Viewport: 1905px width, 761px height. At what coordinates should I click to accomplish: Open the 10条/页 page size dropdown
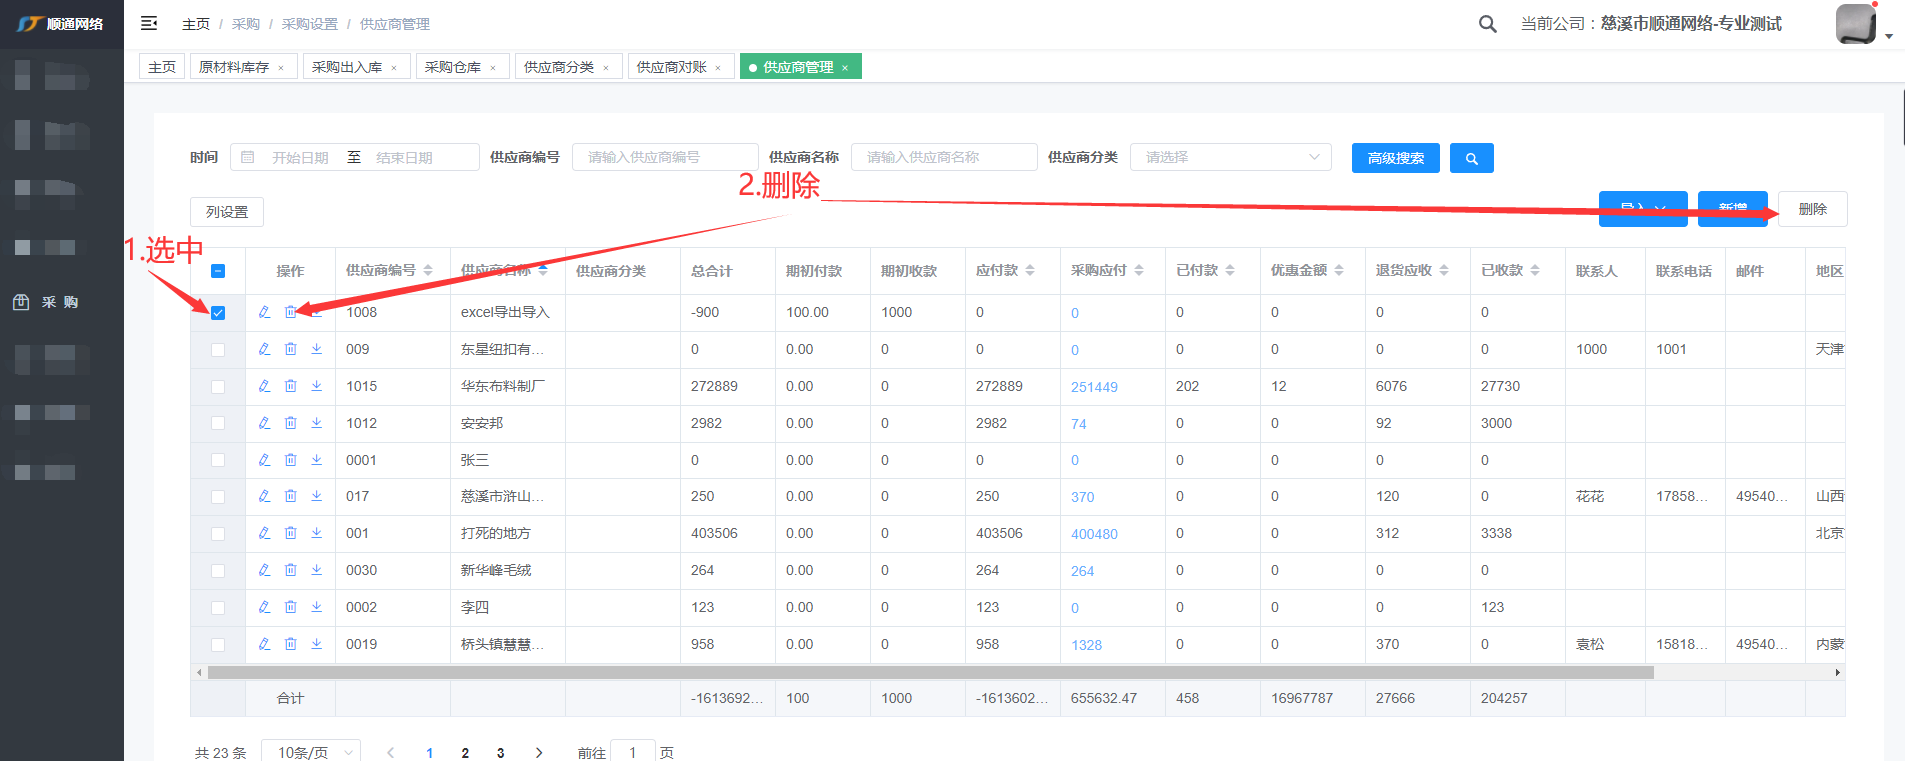click(311, 752)
